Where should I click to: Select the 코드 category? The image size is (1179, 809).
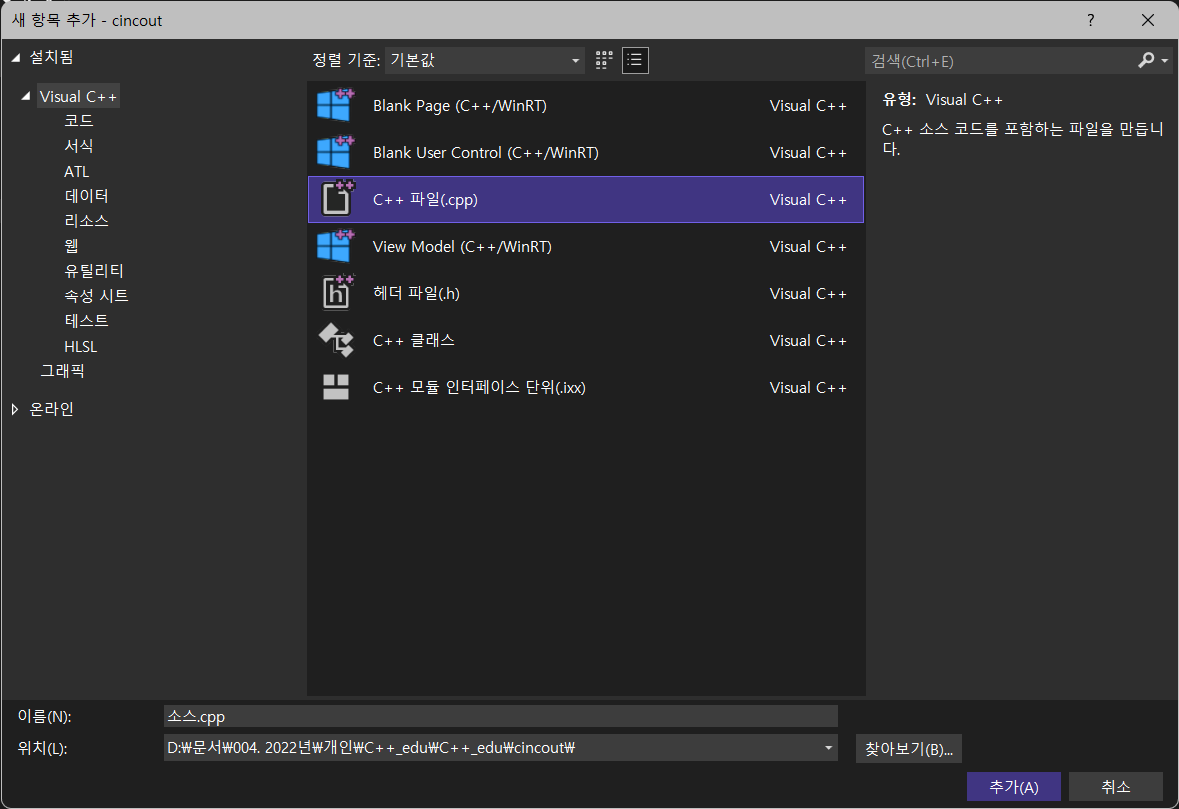click(79, 120)
